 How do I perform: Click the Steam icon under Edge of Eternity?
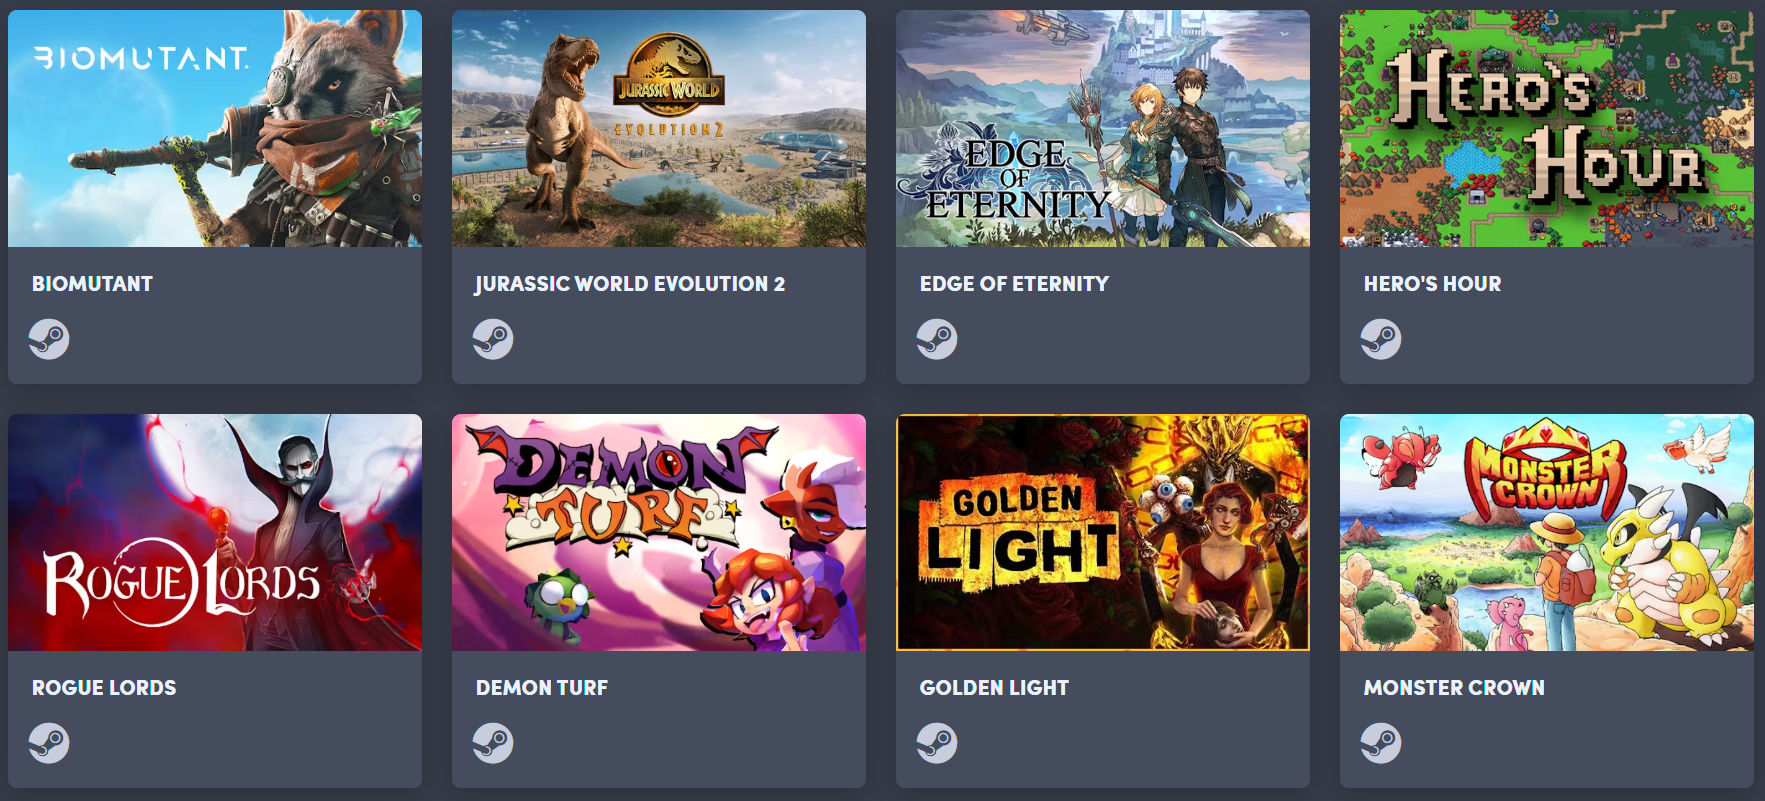937,339
